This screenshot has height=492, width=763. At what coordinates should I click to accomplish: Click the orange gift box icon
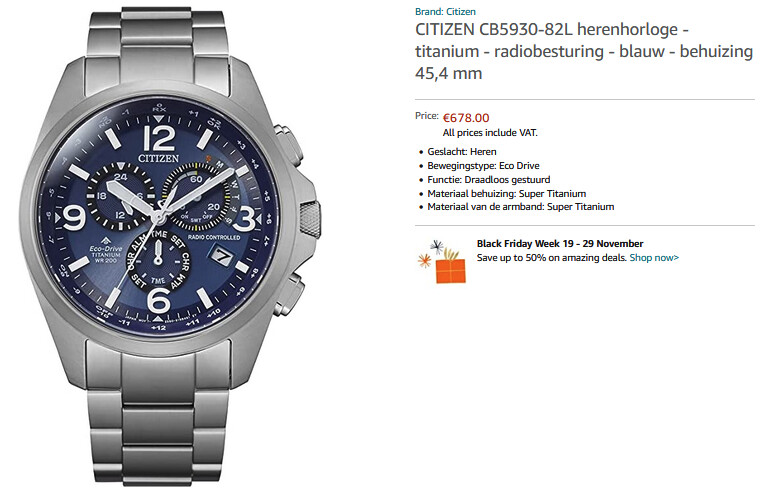pyautogui.click(x=451, y=270)
